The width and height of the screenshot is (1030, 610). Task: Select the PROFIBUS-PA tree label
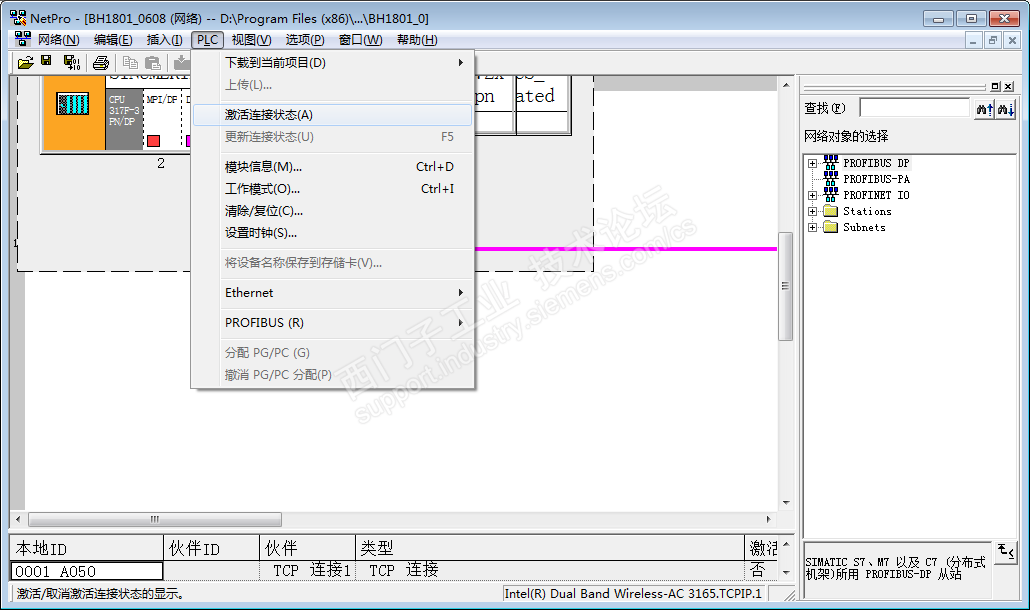point(876,179)
